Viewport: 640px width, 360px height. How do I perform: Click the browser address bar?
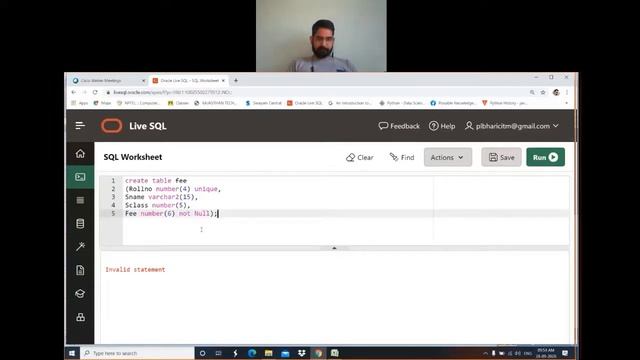click(x=314, y=92)
